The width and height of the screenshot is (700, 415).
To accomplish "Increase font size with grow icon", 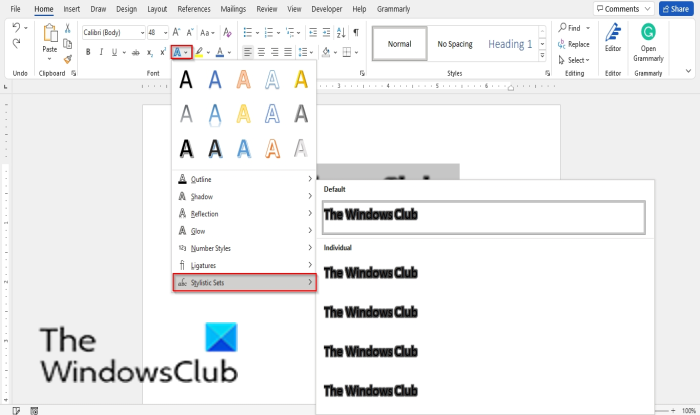I will [x=176, y=32].
